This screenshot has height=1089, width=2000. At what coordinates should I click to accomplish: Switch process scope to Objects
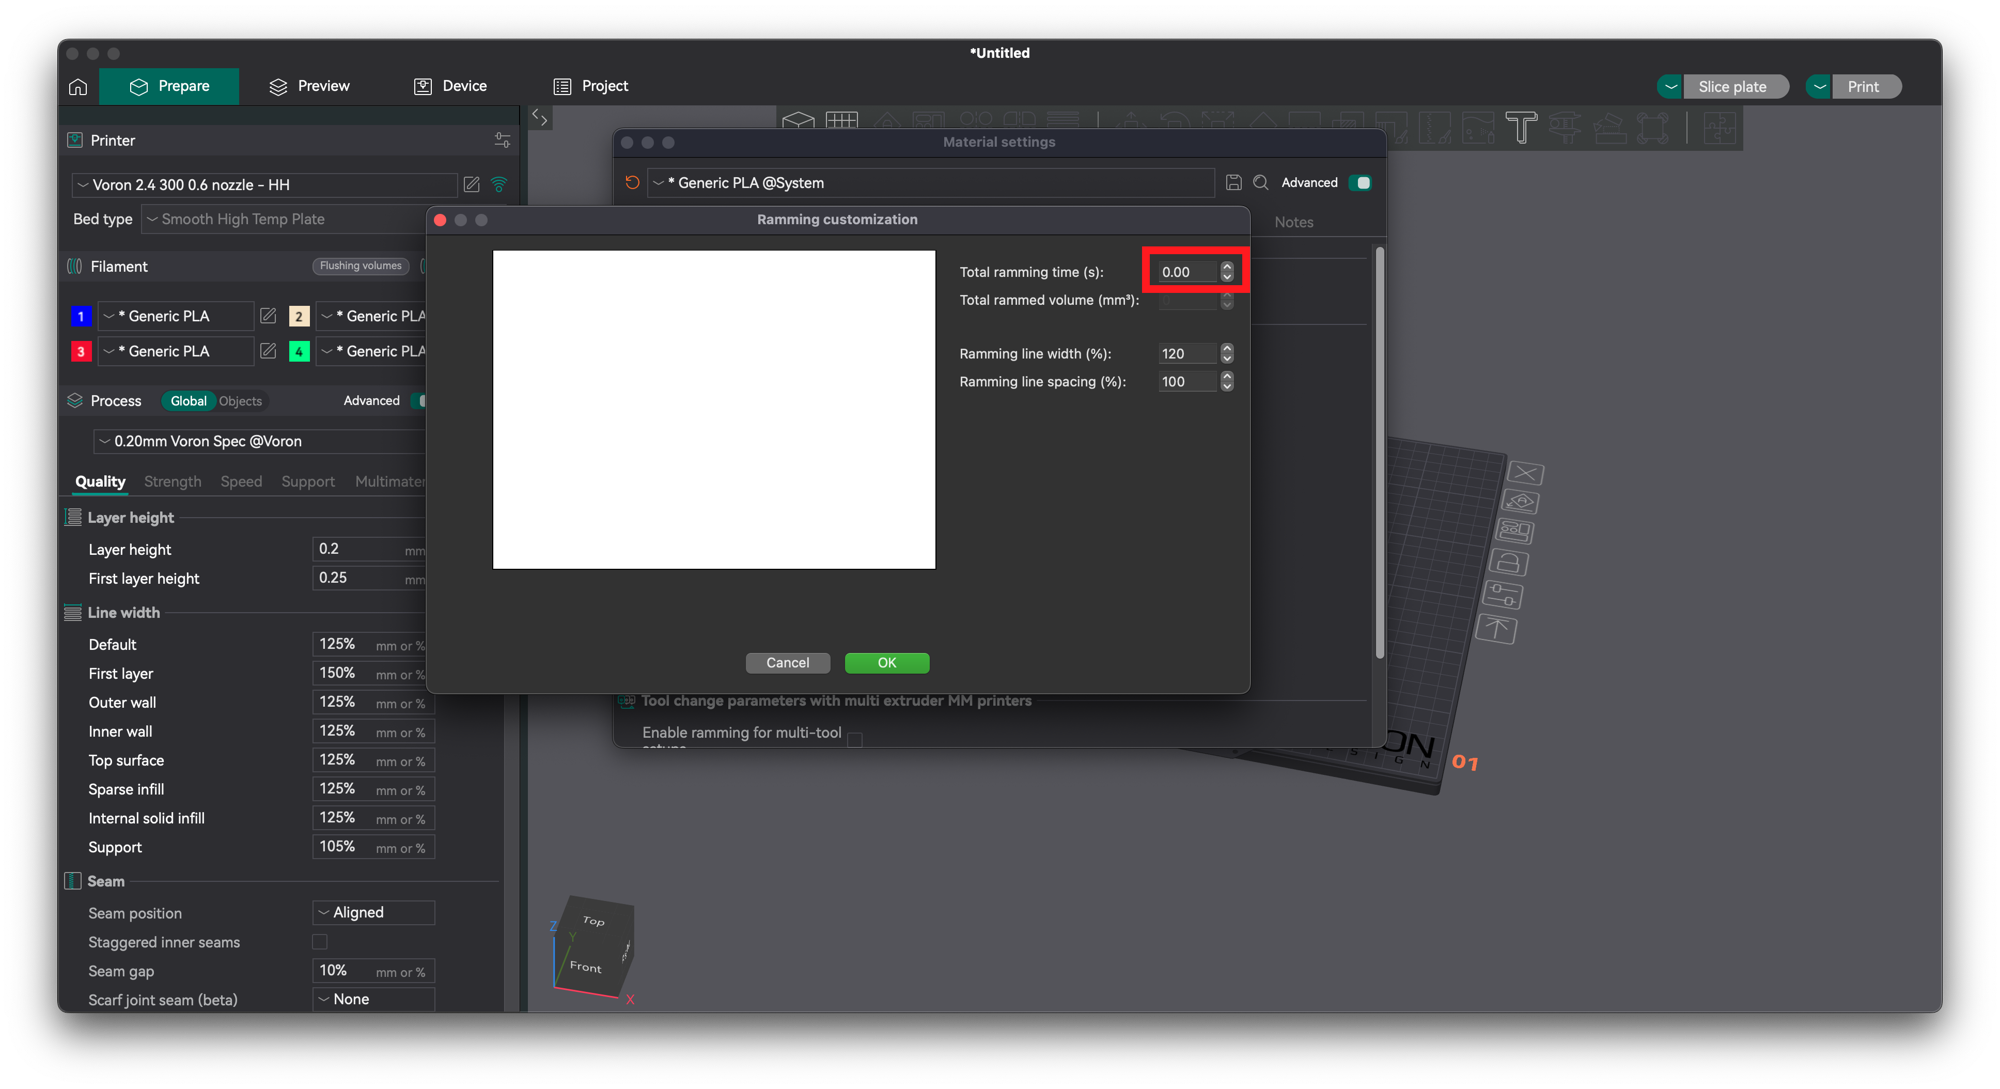[240, 401]
